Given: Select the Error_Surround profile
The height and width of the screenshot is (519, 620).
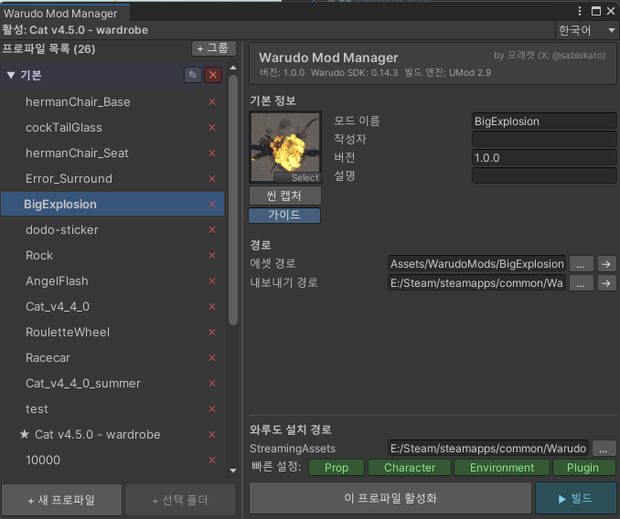Looking at the screenshot, I should [x=113, y=179].
